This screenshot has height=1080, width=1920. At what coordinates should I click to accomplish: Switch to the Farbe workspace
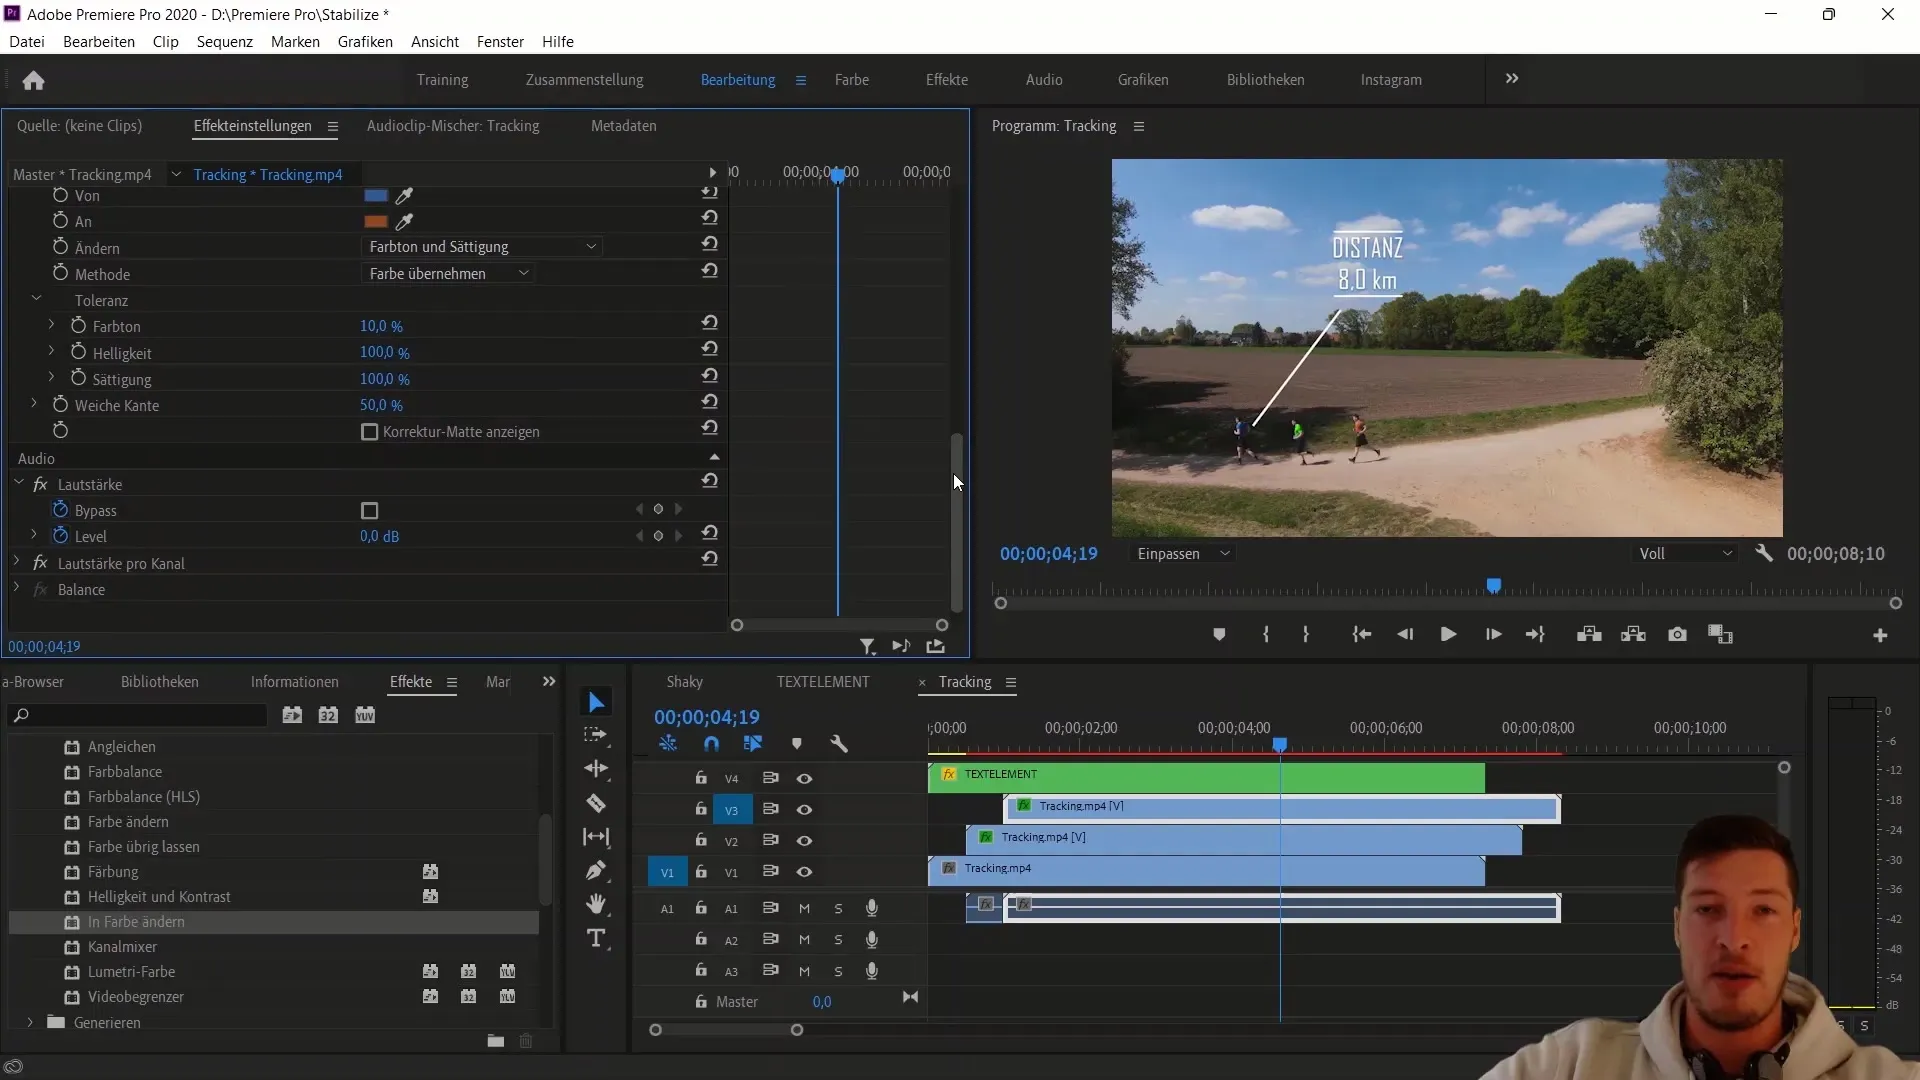[x=852, y=80]
